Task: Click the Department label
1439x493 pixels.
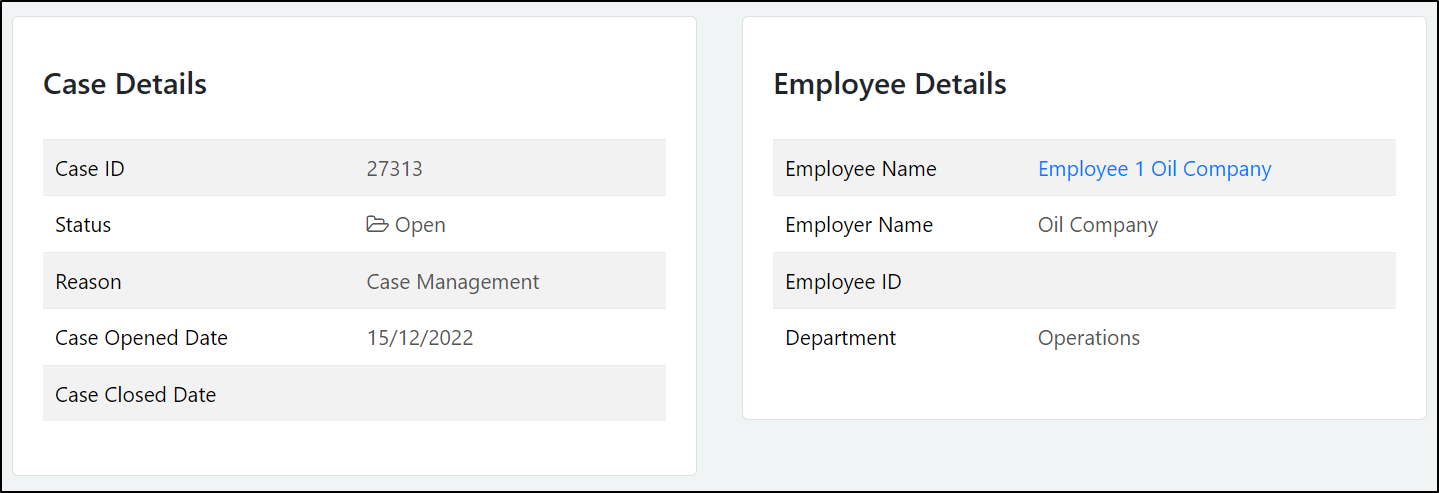Action: click(840, 338)
